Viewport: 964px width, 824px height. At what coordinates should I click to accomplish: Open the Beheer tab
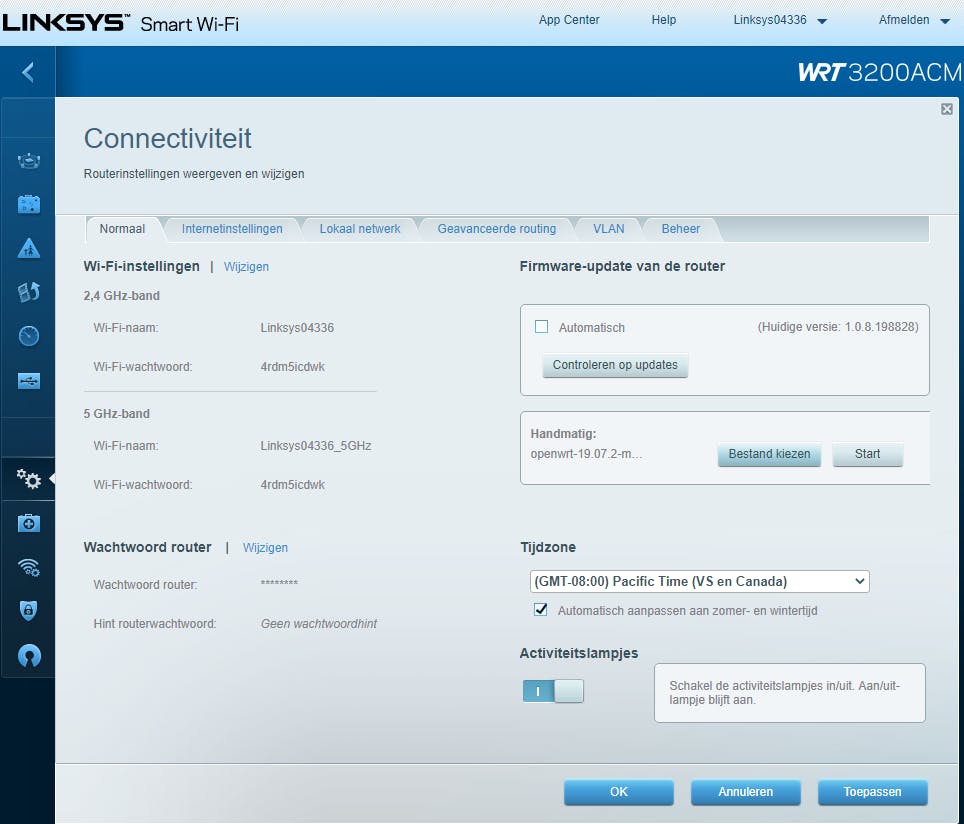pos(681,229)
